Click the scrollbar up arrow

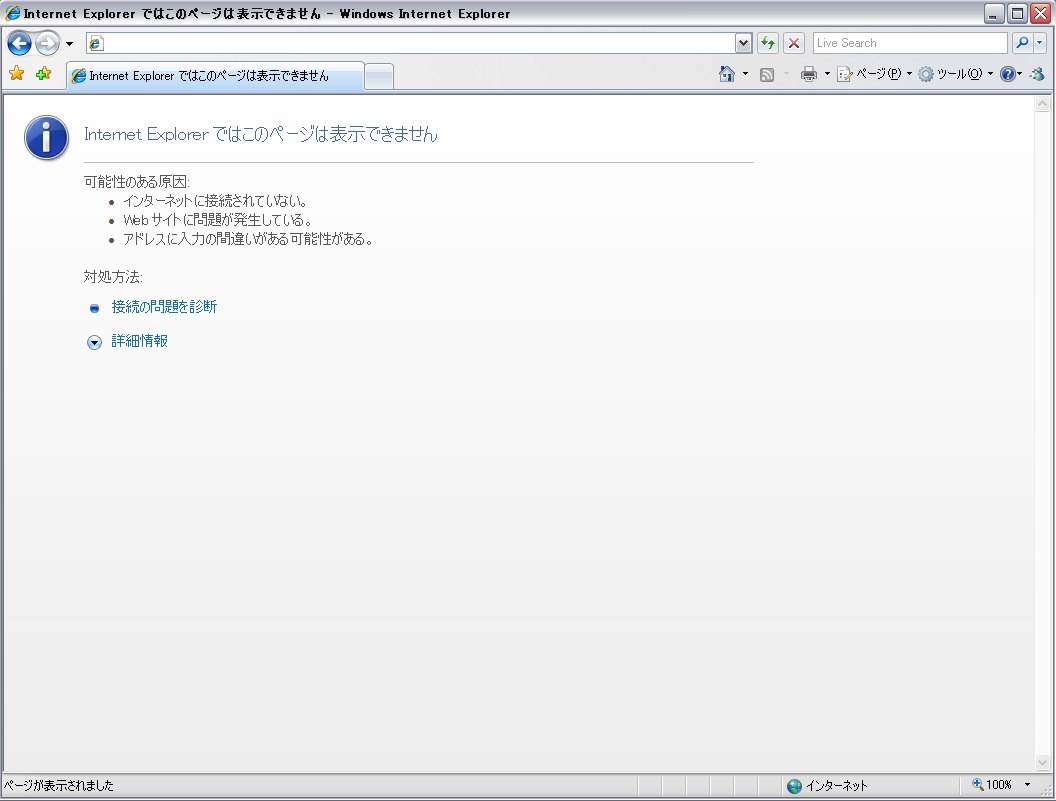click(1042, 104)
